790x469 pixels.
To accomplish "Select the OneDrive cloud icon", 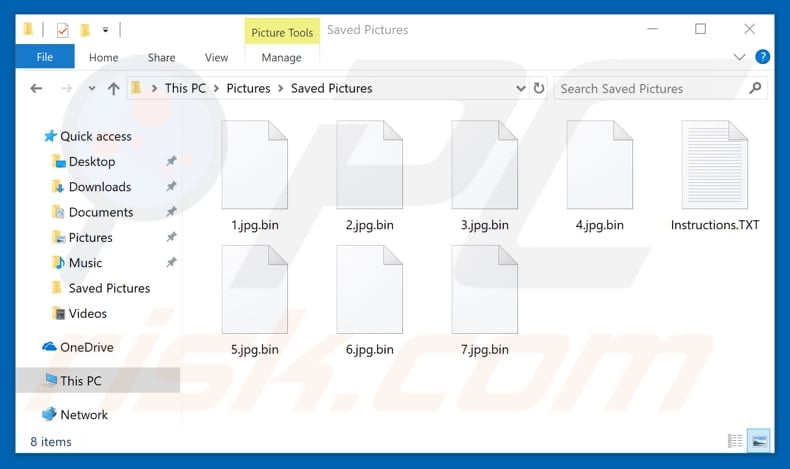I will [x=49, y=347].
